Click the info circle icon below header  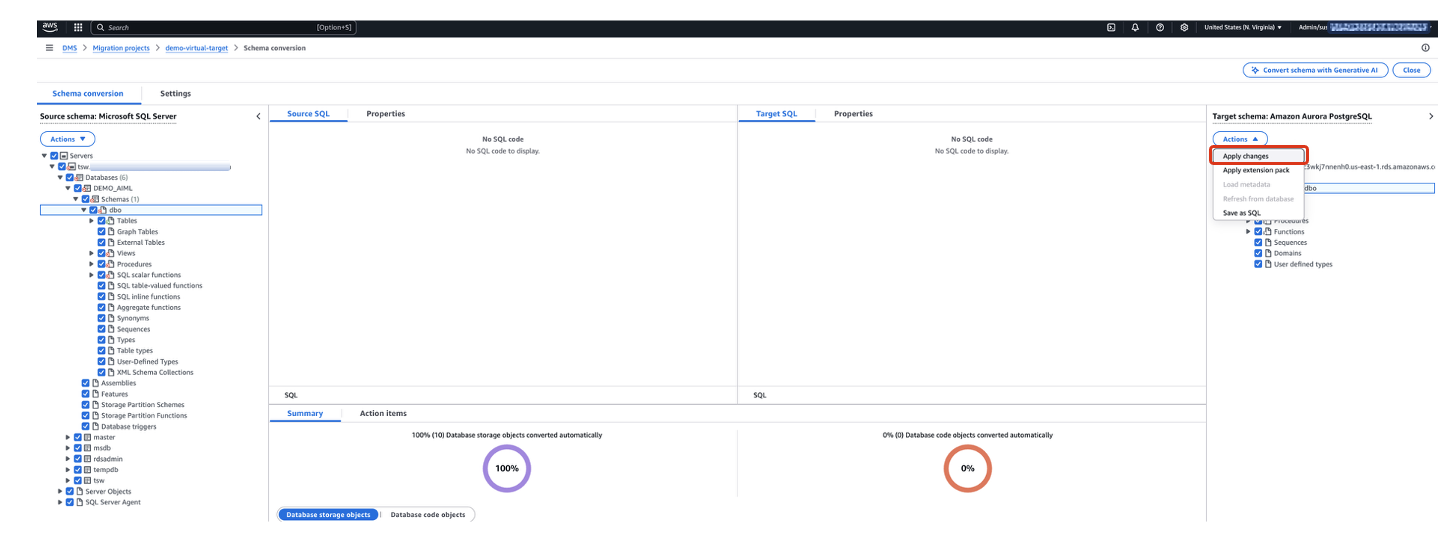tap(1425, 48)
